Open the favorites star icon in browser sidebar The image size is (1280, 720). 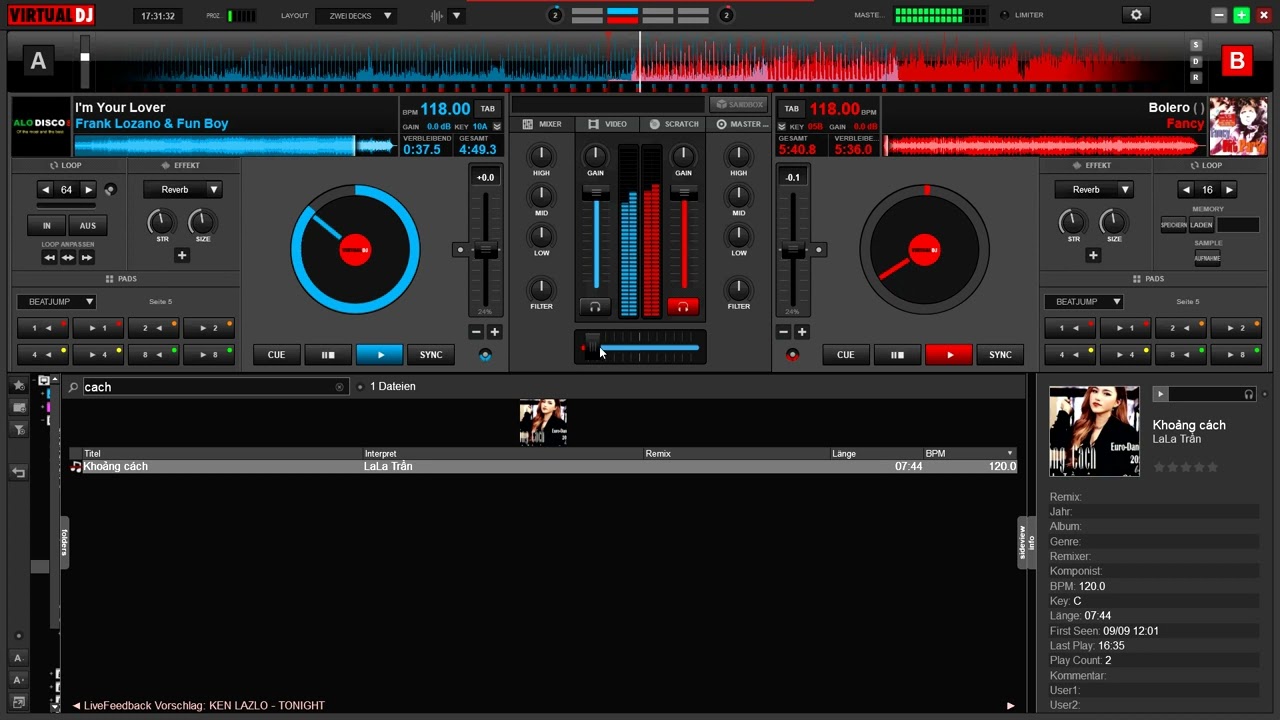(x=19, y=386)
